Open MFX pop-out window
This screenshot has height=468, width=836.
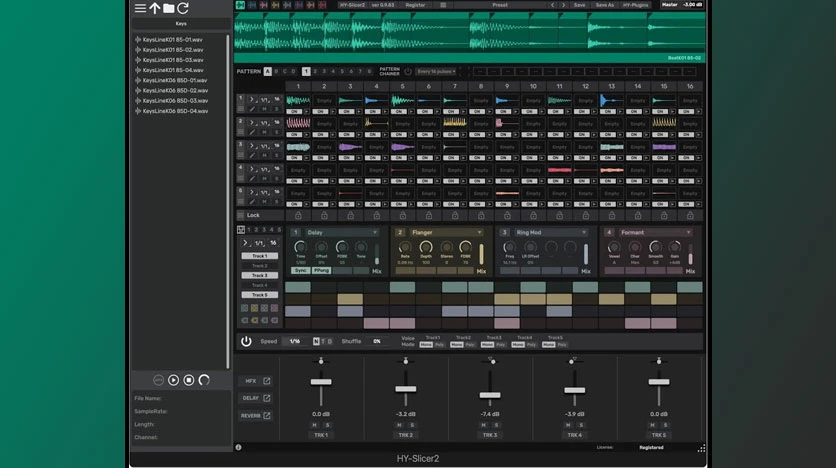click(267, 381)
